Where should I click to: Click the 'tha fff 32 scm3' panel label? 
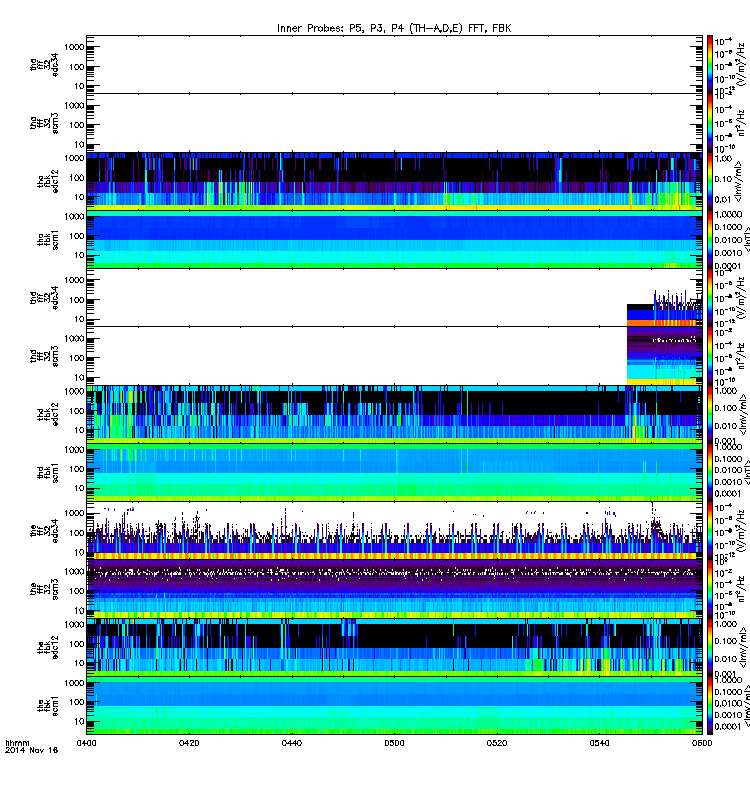pos(44,123)
